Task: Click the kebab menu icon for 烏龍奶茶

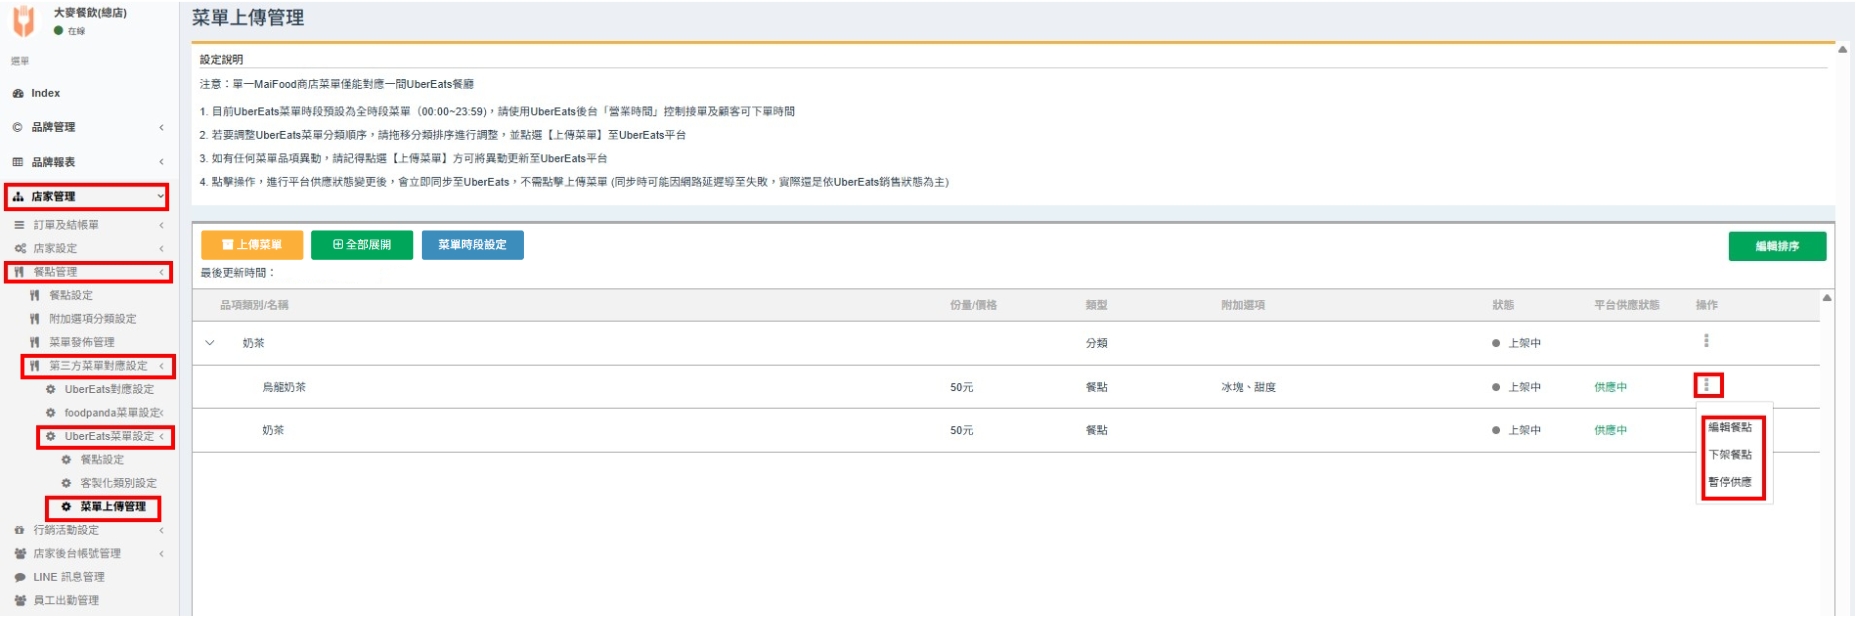Action: pos(1707,385)
